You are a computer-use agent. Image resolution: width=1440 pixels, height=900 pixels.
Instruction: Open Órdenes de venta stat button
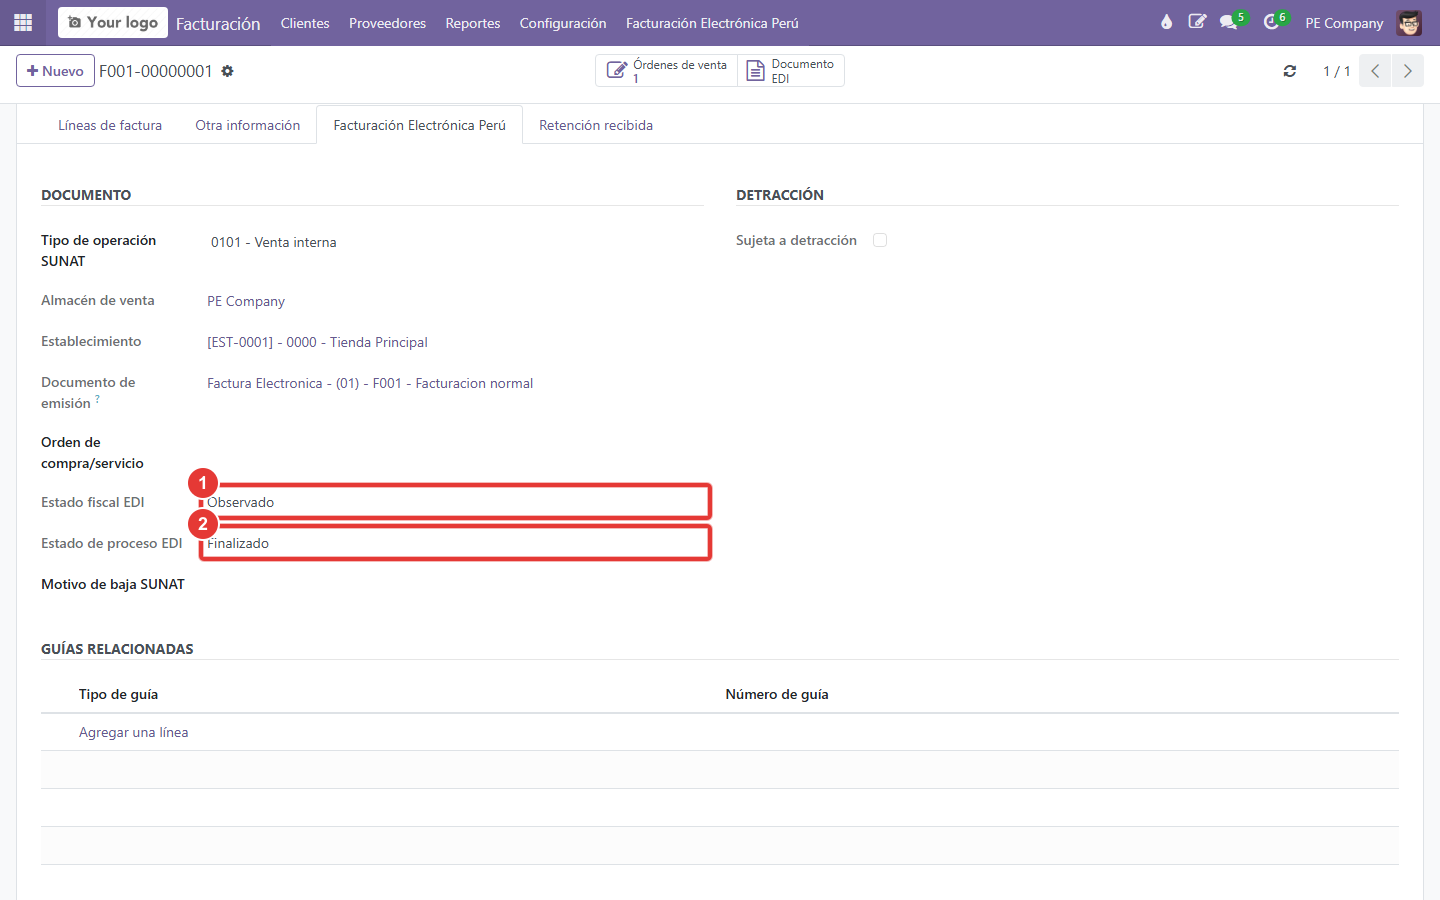pos(667,71)
